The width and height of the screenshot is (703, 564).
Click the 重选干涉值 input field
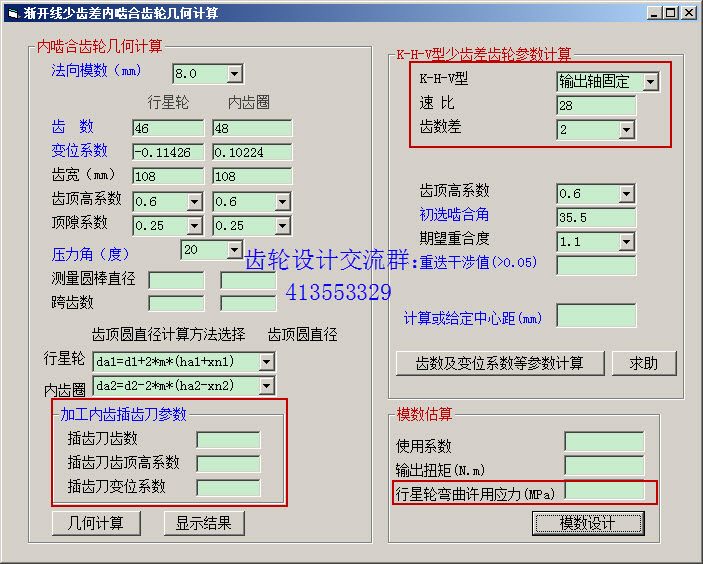[596, 265]
